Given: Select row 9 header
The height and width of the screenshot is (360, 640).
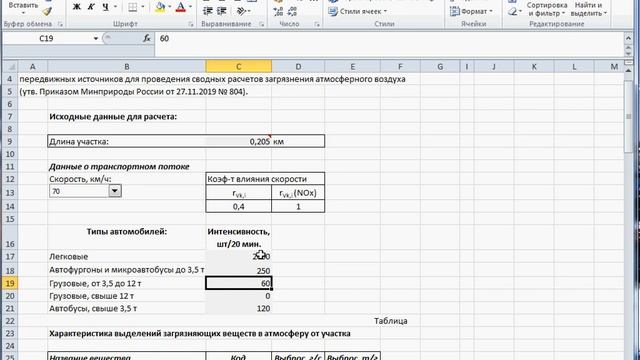Looking at the screenshot, I should (x=10, y=142).
